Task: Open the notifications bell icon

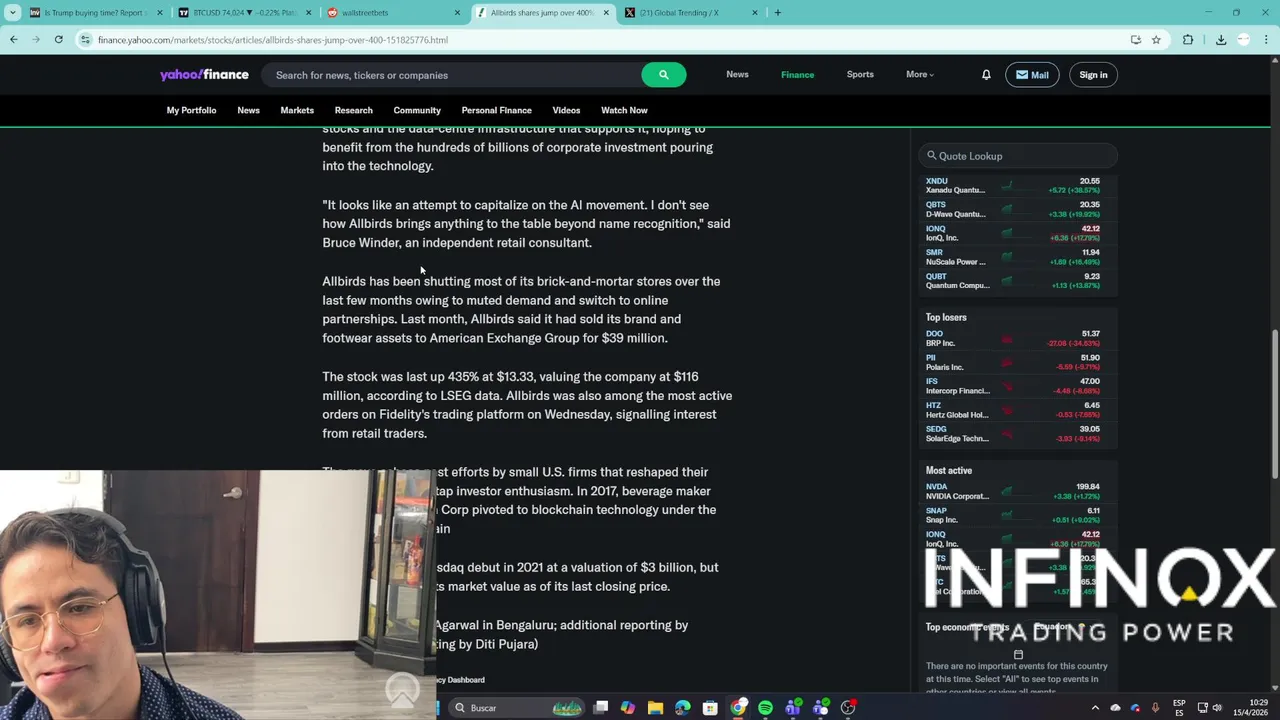Action: click(x=986, y=75)
